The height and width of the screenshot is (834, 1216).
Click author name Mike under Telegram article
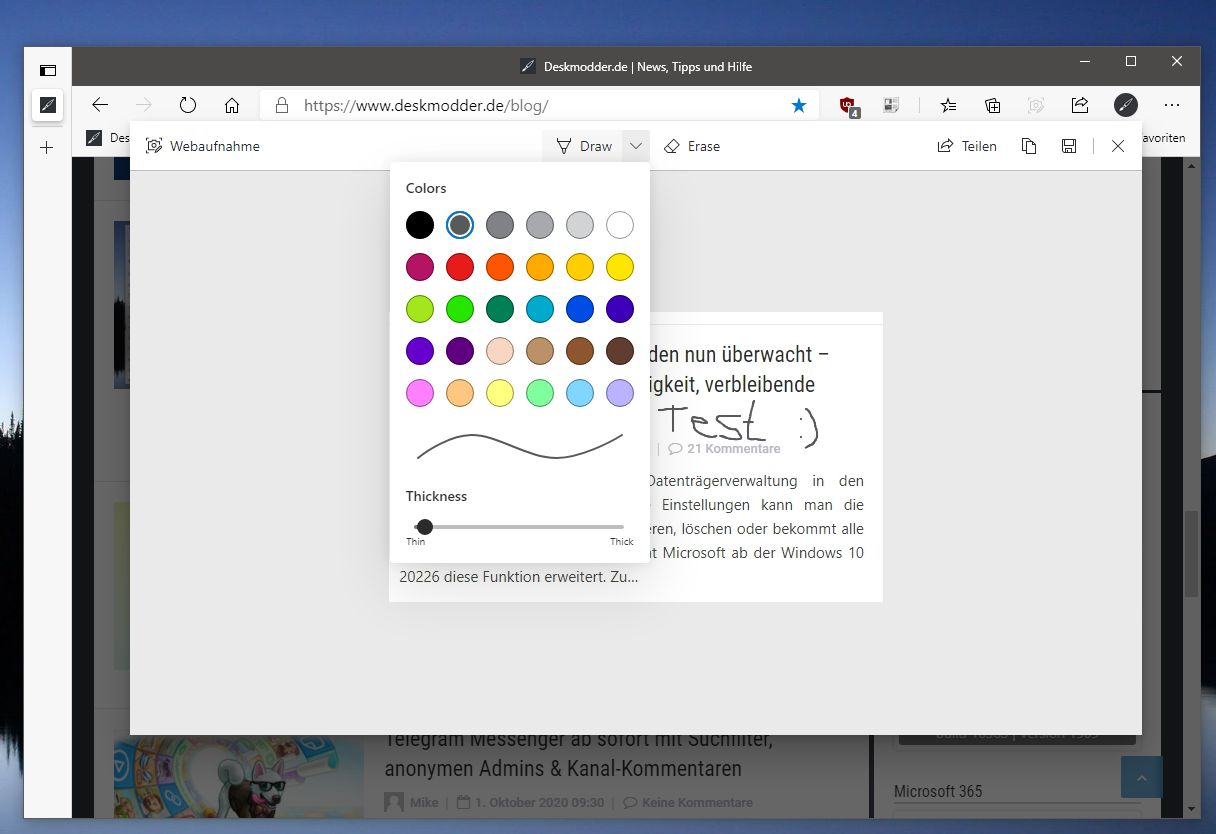click(424, 802)
